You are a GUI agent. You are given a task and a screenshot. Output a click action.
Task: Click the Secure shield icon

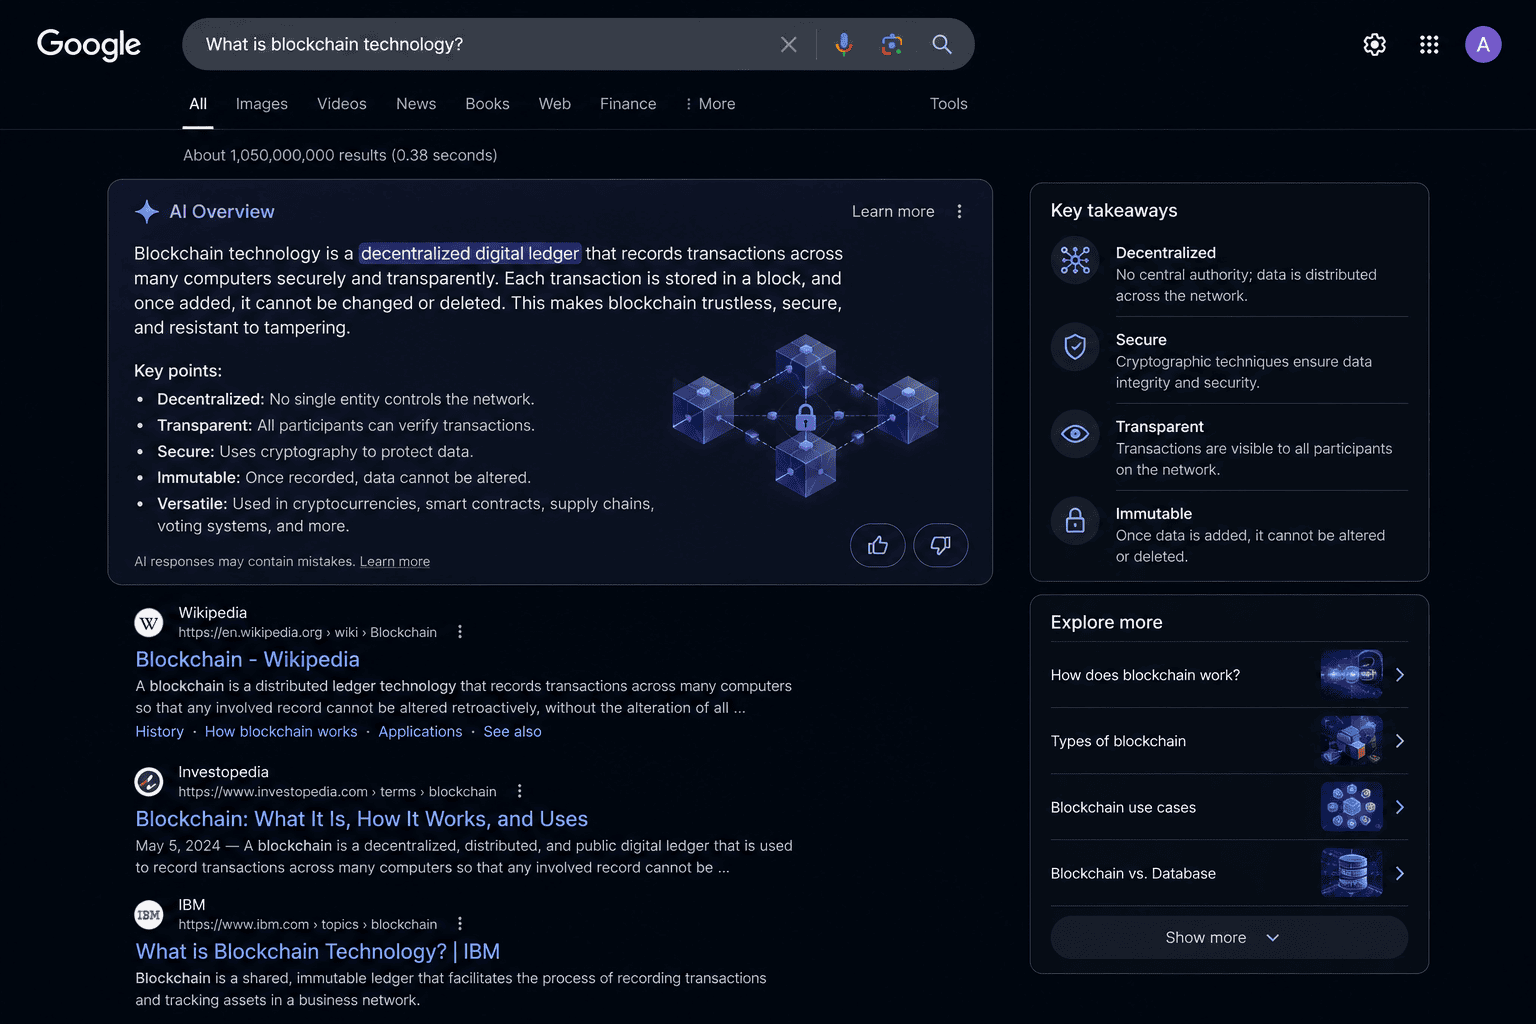click(x=1075, y=347)
